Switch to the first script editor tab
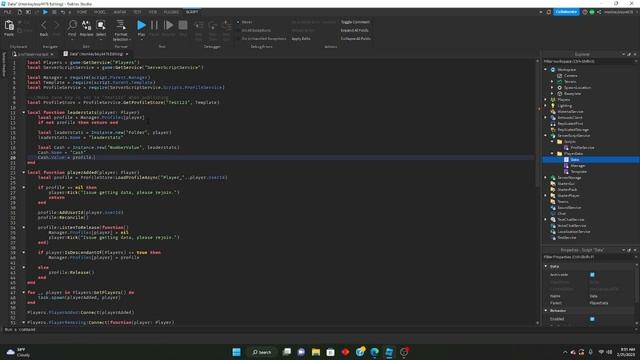Viewport: 640px width, 360px height. point(33,54)
